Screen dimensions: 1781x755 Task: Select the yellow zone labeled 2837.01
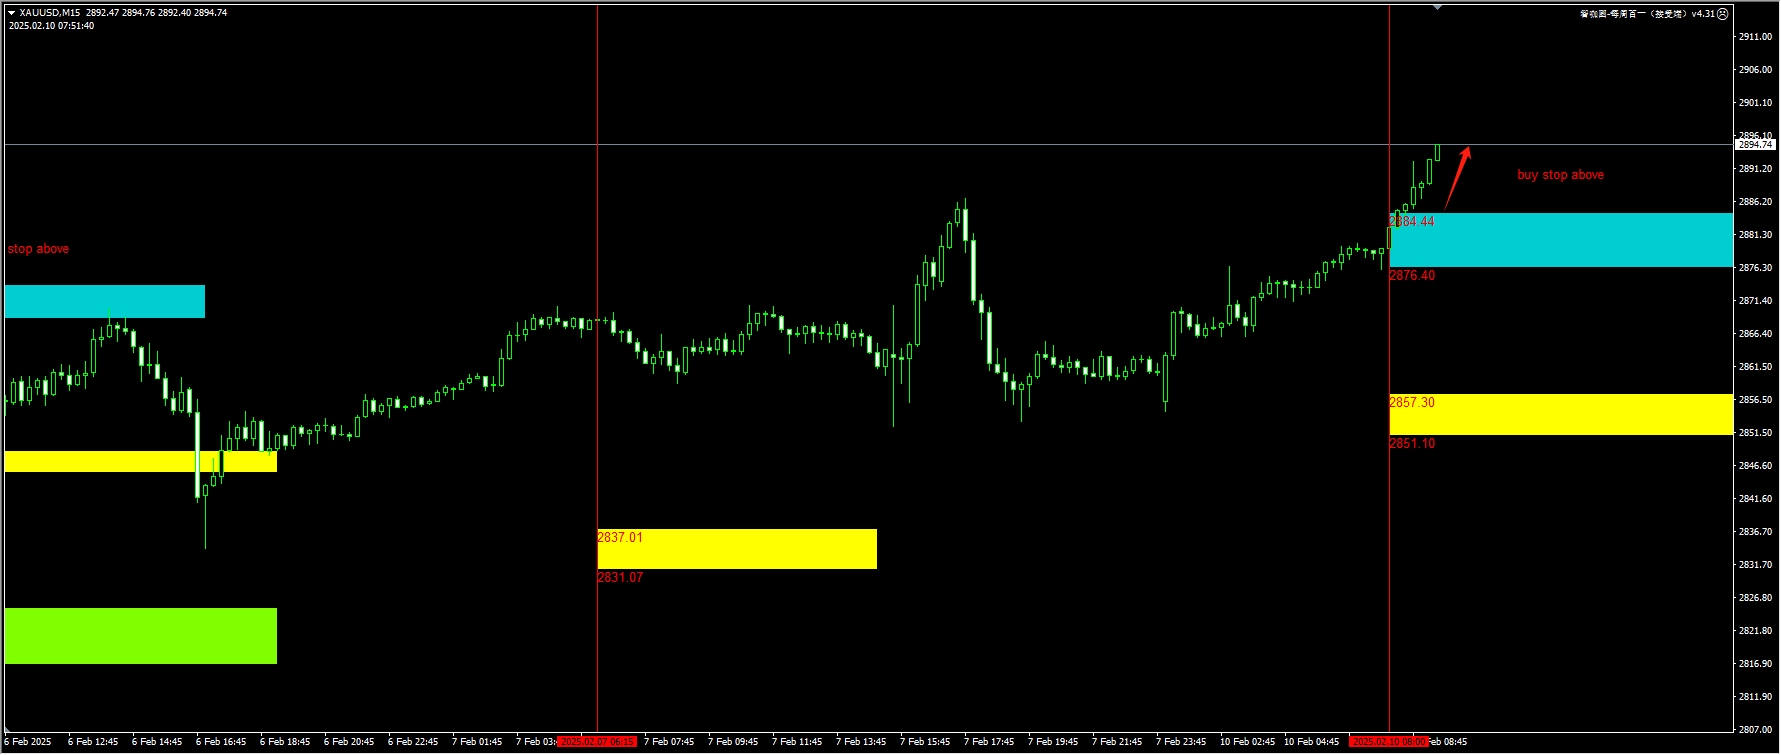pos(737,549)
